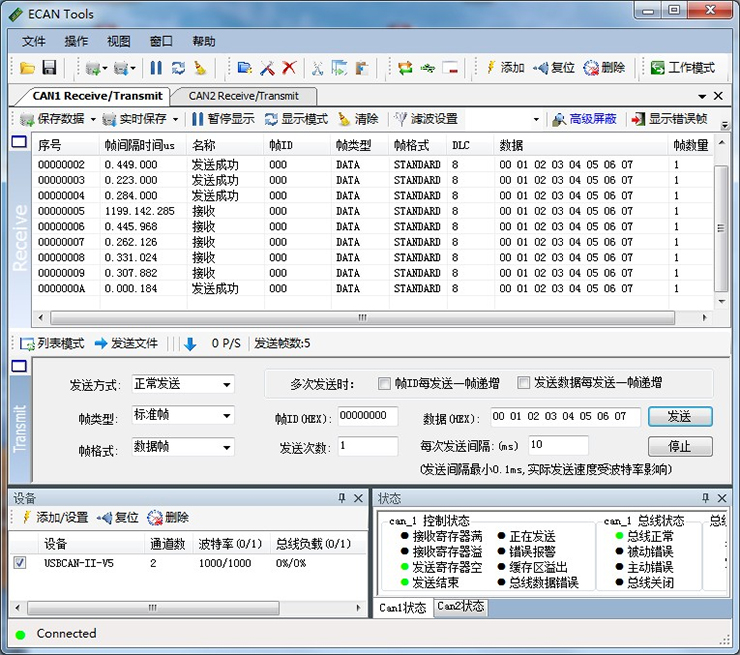Screen dimensions: 740x655
Task: Click 清除 broom to clear received frames
Action: pos(358,119)
